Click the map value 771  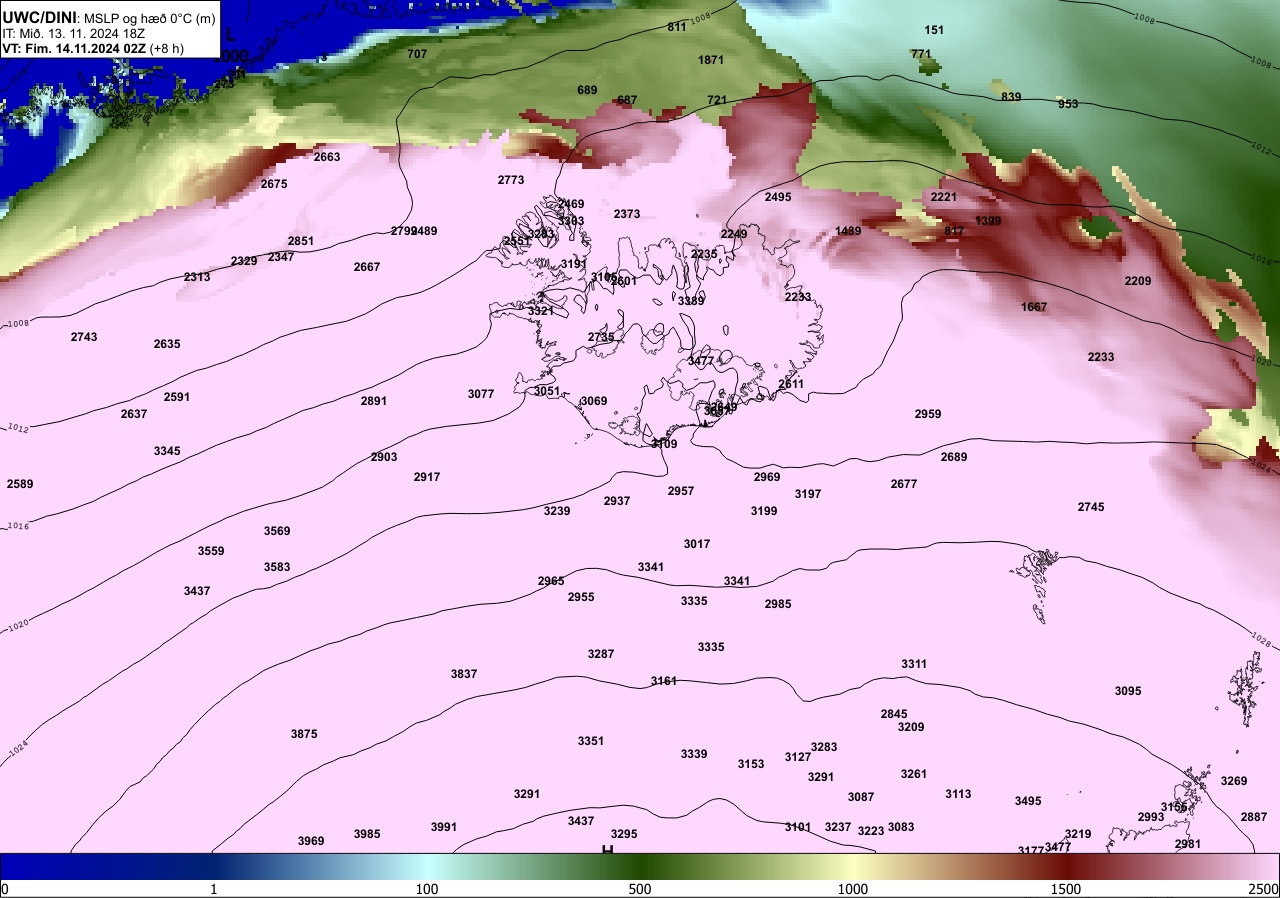(x=921, y=54)
